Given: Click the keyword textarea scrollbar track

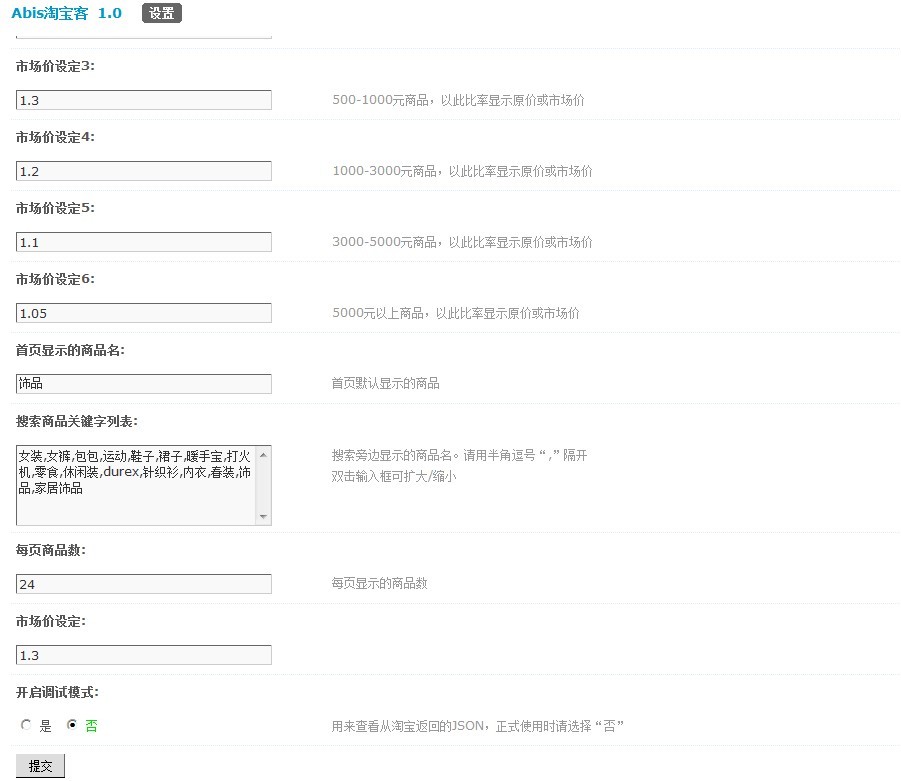Looking at the screenshot, I should [x=264, y=485].
